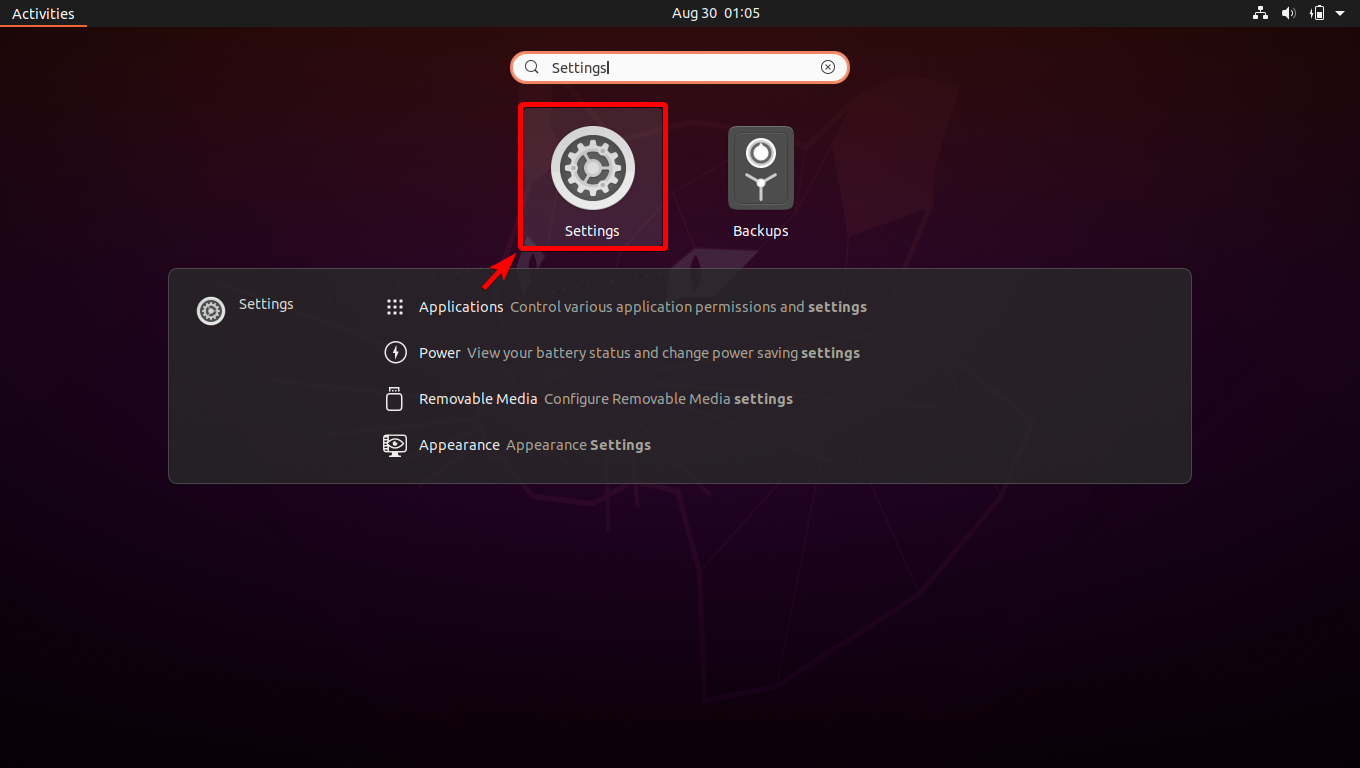Click the Applications grid icon in results

395,307
